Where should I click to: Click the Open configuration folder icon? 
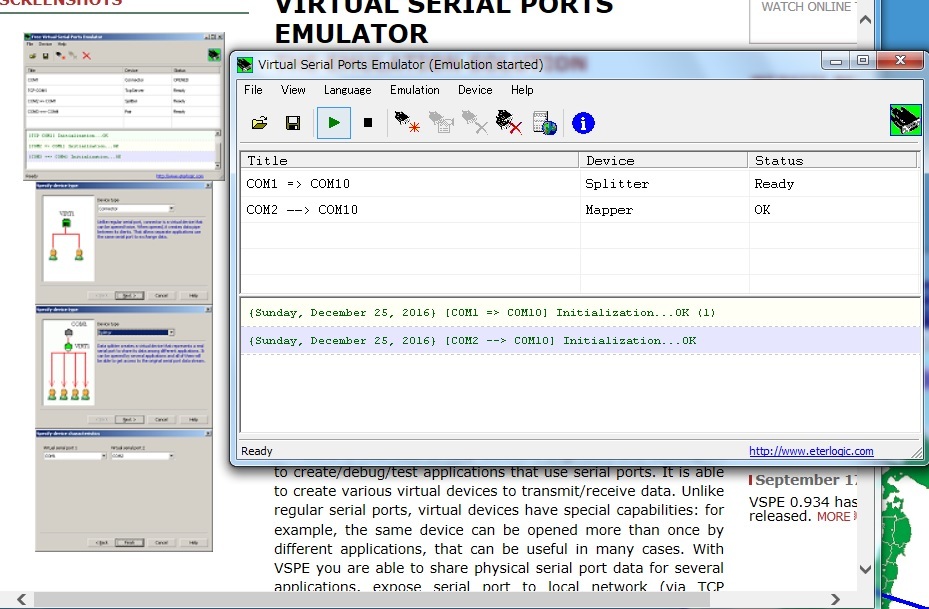[x=259, y=123]
